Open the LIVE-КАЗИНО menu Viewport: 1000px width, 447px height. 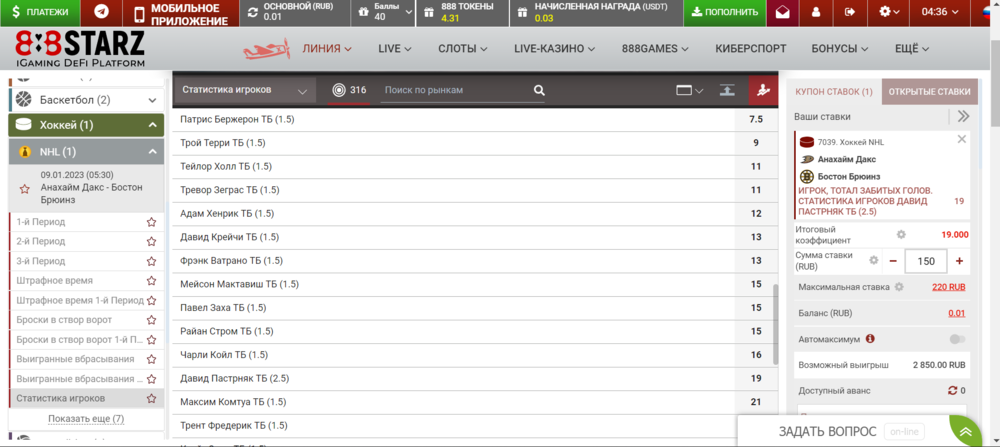(x=555, y=48)
